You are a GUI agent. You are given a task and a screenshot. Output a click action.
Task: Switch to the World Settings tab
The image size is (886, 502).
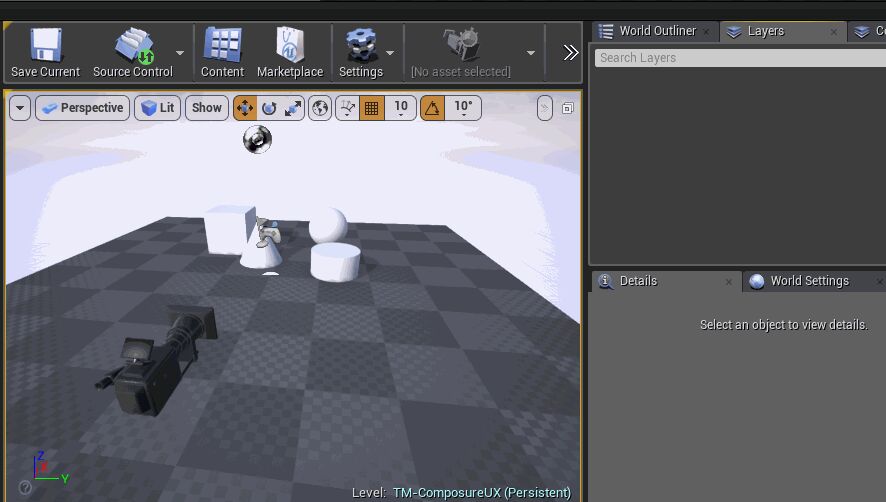(808, 281)
